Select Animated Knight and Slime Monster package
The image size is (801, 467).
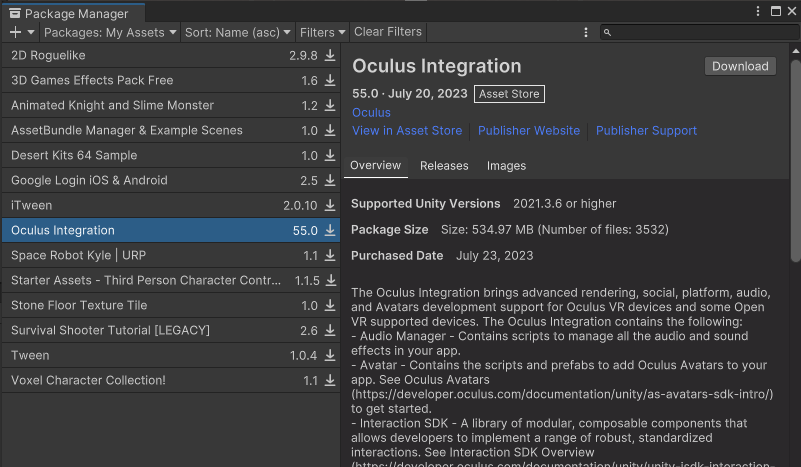(x=171, y=105)
